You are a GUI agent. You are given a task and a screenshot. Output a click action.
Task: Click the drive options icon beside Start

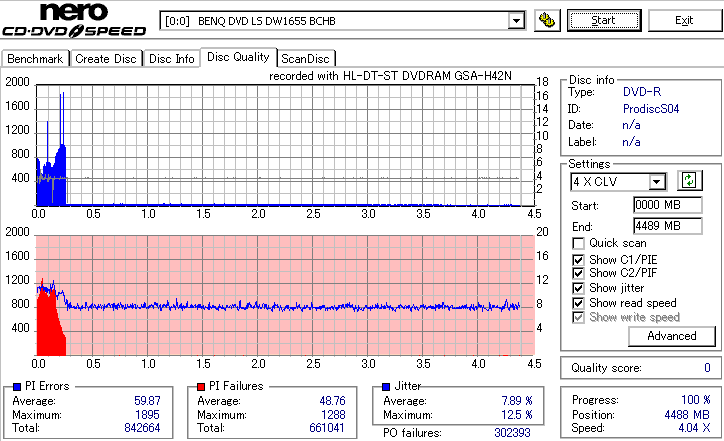(x=547, y=20)
